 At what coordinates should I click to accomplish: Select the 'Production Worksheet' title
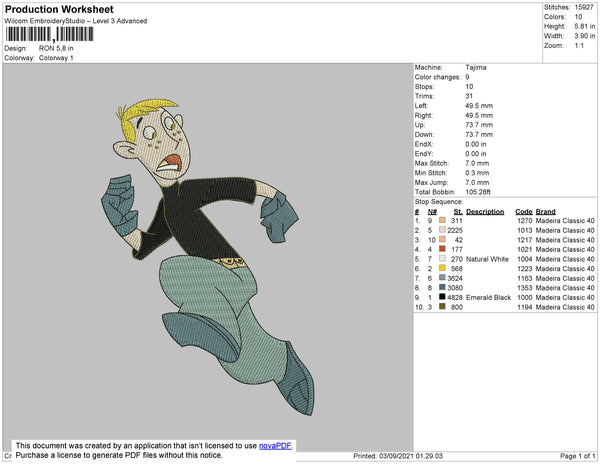coord(59,9)
